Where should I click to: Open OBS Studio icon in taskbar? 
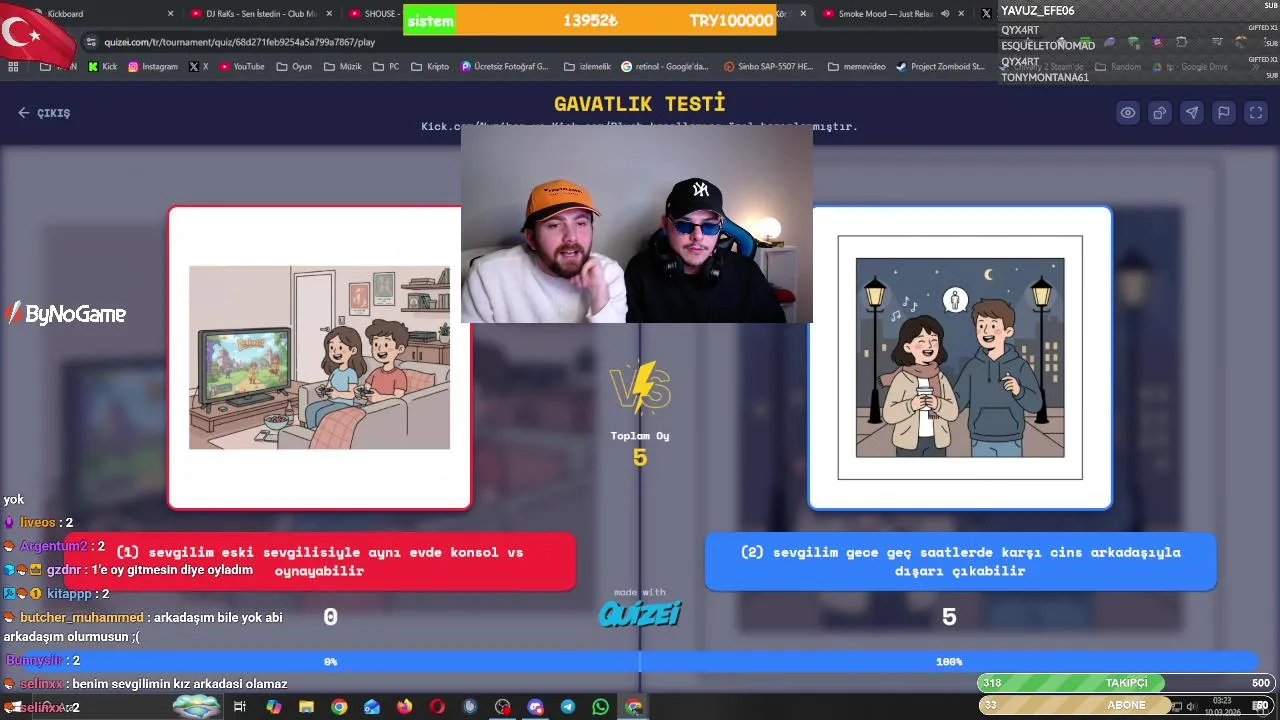(x=502, y=707)
